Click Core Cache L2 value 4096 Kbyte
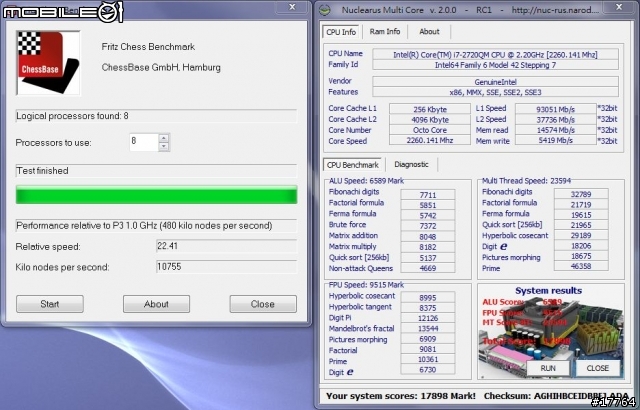This screenshot has width=640, height=410. pyautogui.click(x=430, y=120)
